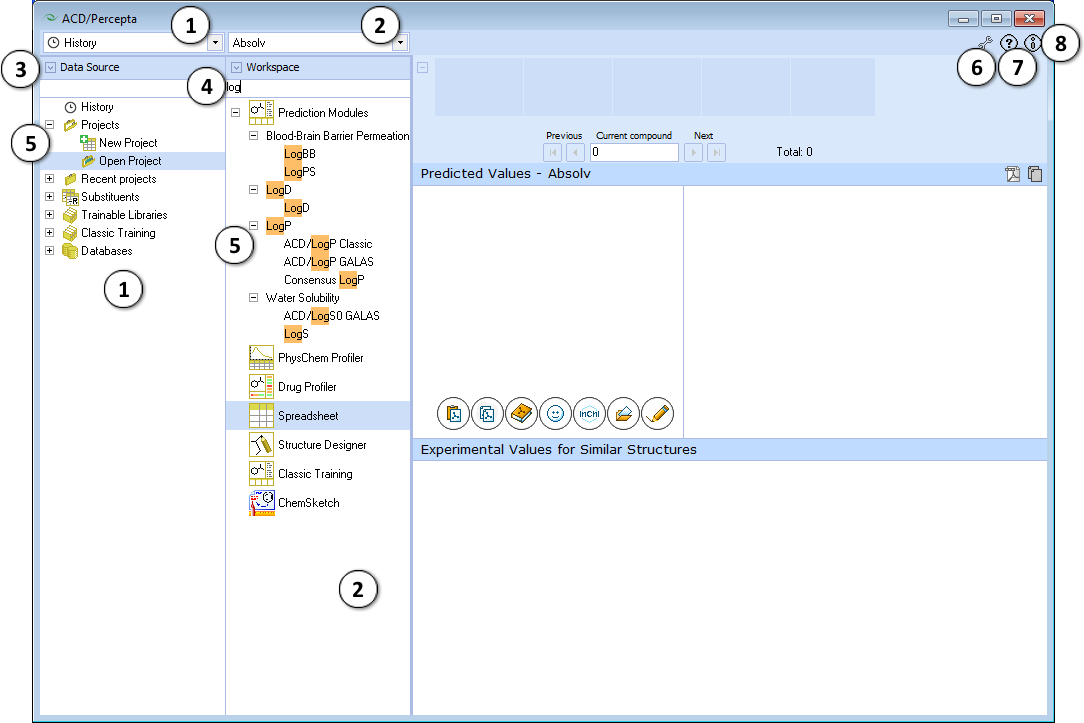Go to the next compound
The width and height of the screenshot is (1084, 723).
point(693,152)
